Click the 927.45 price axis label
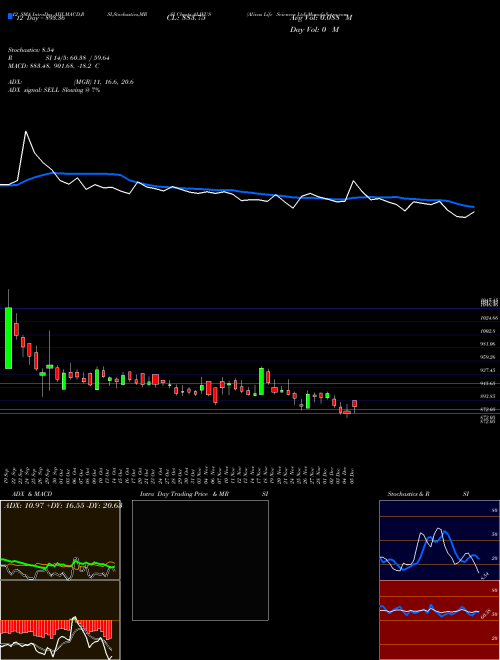This screenshot has height=660, width=500. [490, 370]
